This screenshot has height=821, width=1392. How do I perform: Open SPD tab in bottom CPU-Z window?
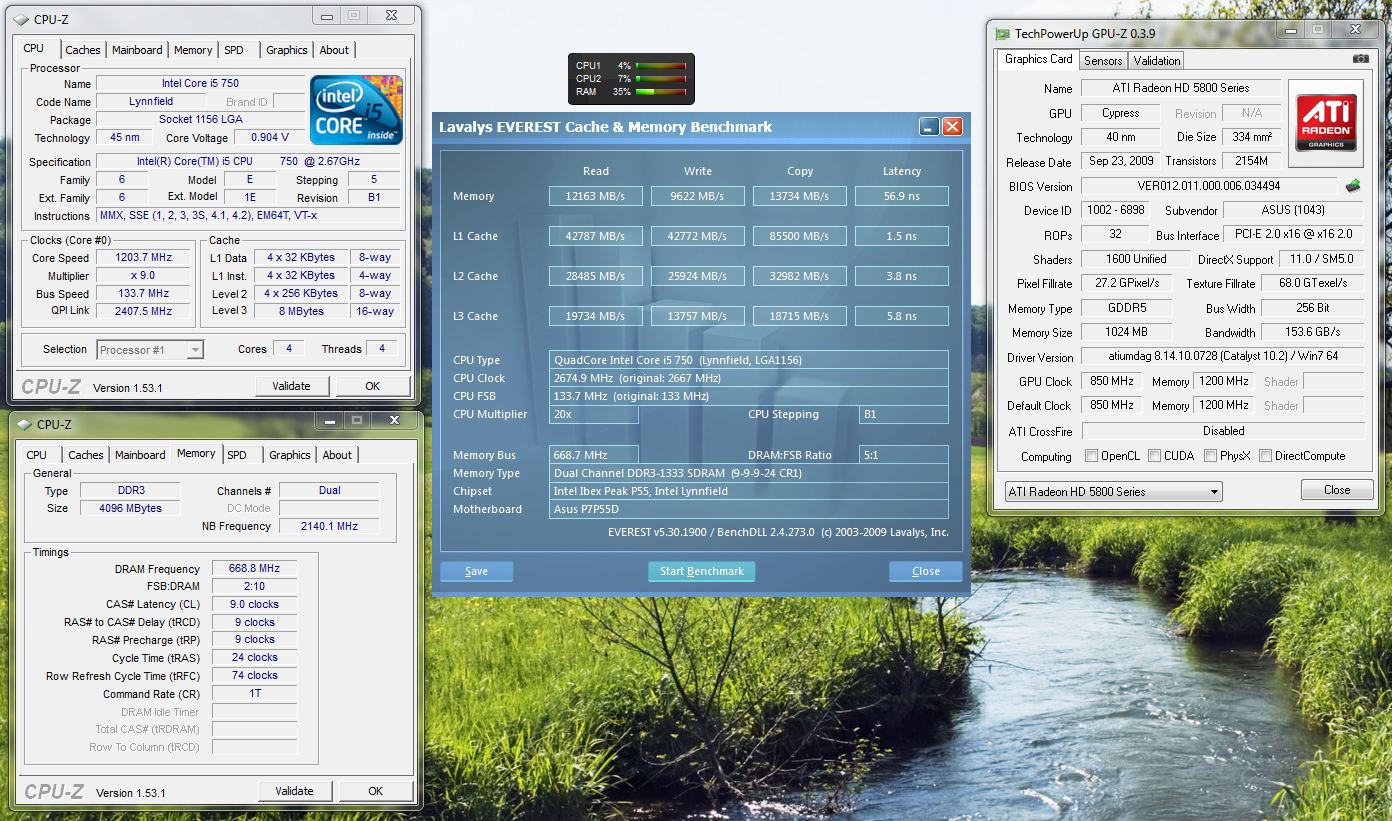point(237,455)
